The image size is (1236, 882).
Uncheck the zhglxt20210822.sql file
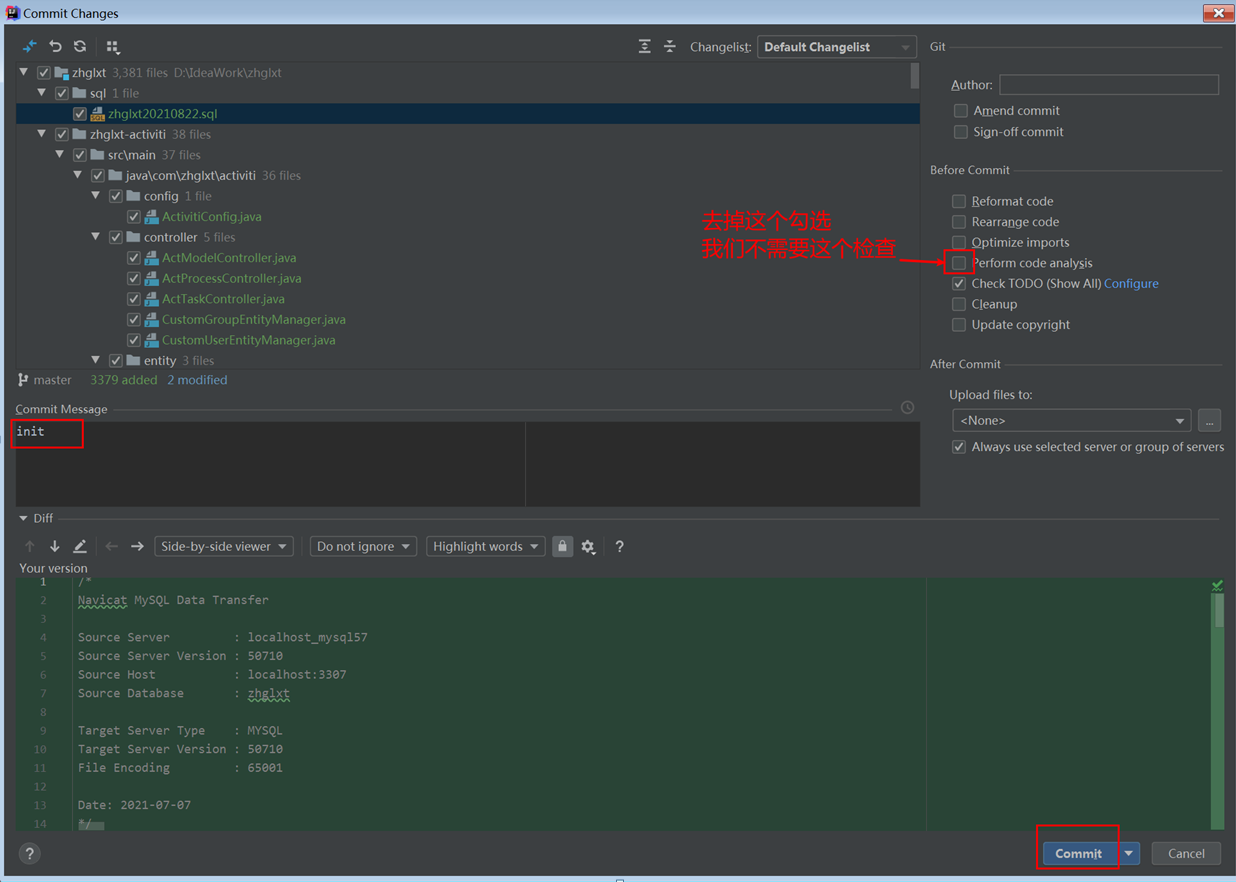coord(79,113)
